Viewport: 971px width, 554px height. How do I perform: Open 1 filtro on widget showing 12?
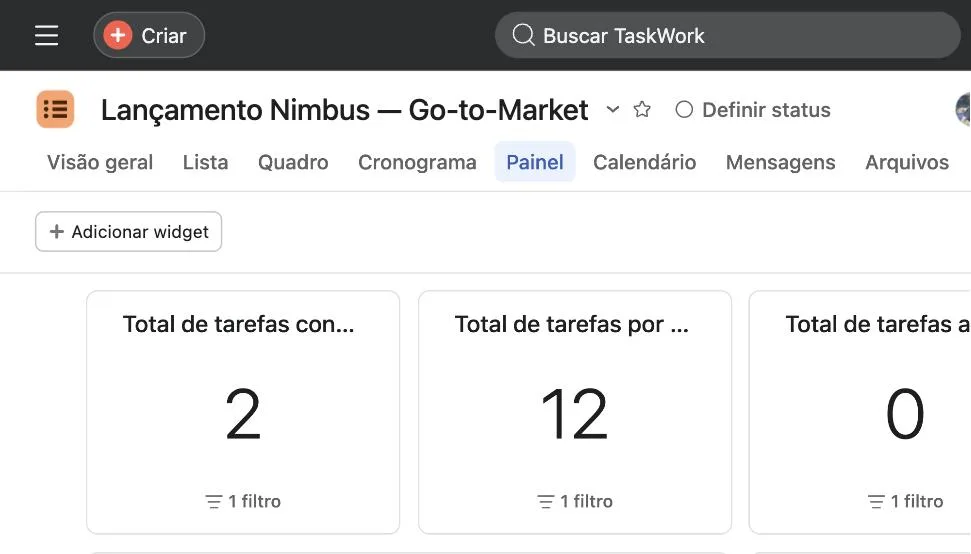[575, 501]
